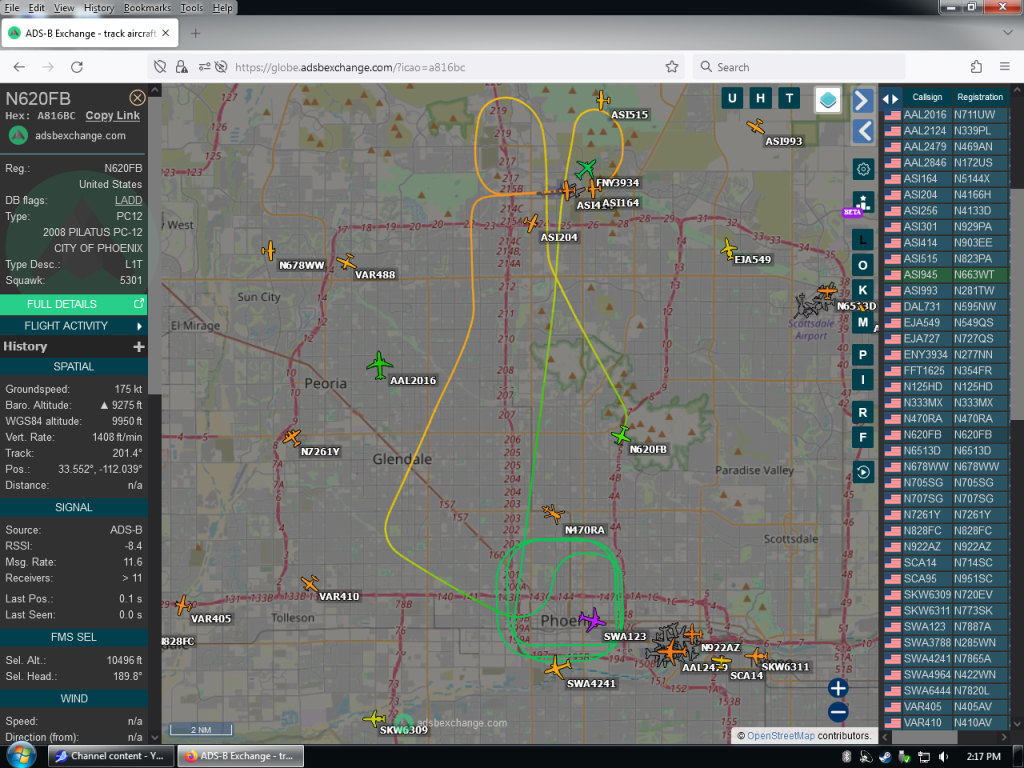Open the Edit menu
The image size is (1024, 768).
pos(37,8)
